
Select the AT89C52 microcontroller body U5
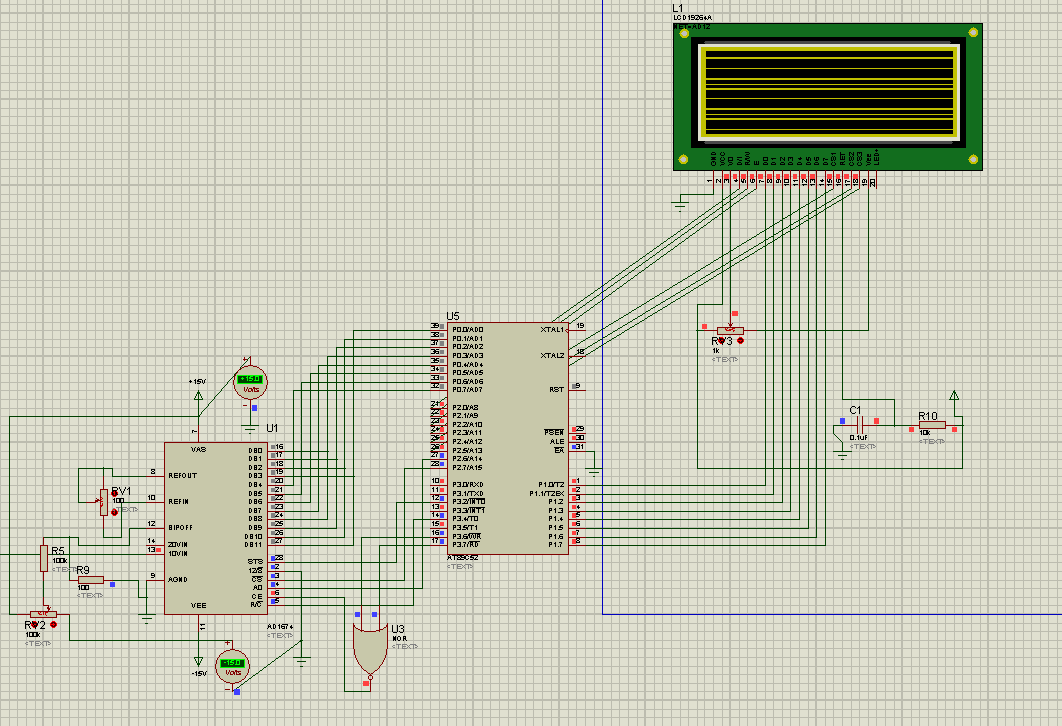coord(508,438)
